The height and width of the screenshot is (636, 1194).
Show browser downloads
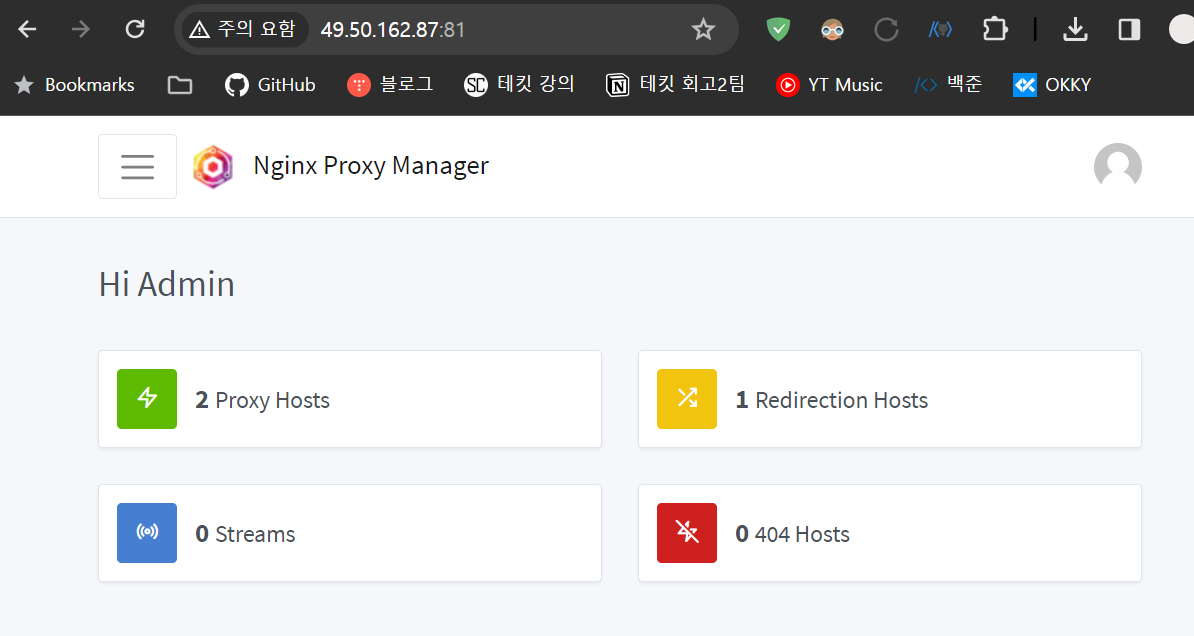pos(1074,30)
